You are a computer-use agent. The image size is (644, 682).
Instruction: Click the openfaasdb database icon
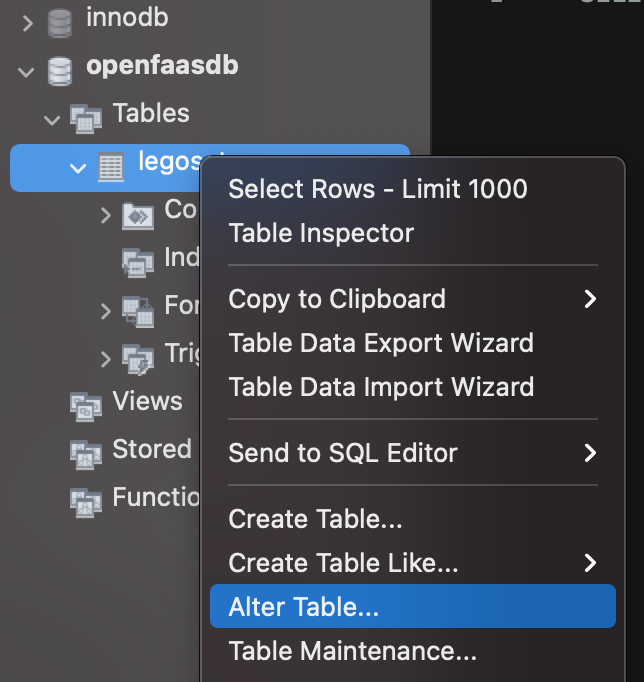point(60,69)
